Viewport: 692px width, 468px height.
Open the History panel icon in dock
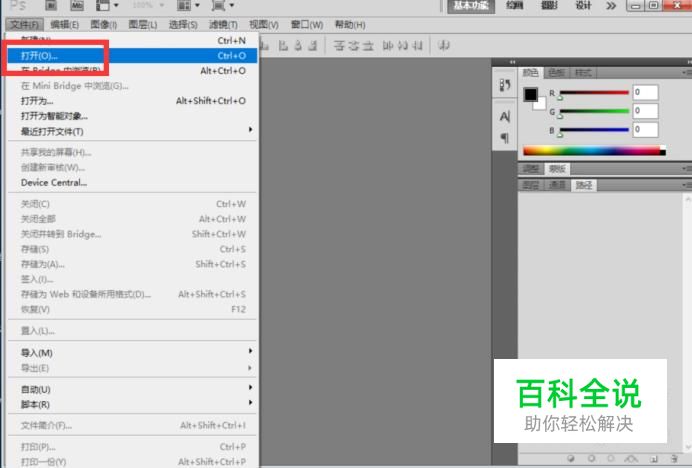pyautogui.click(x=504, y=85)
